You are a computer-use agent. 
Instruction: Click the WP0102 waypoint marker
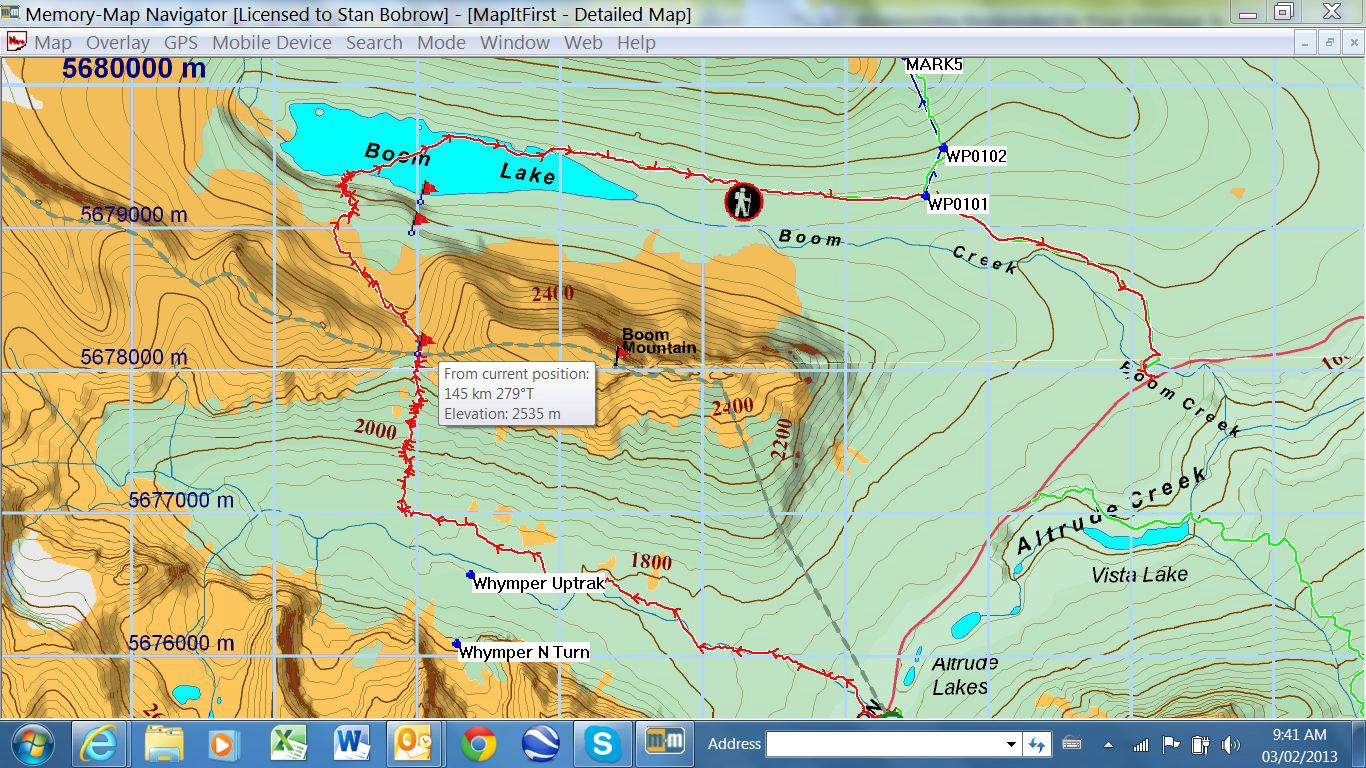[x=943, y=148]
